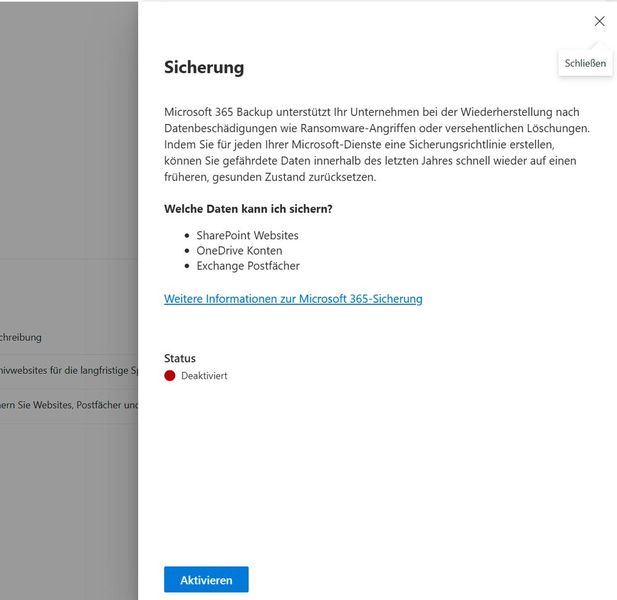Click the 'Deaktiviert' status text

(204, 376)
